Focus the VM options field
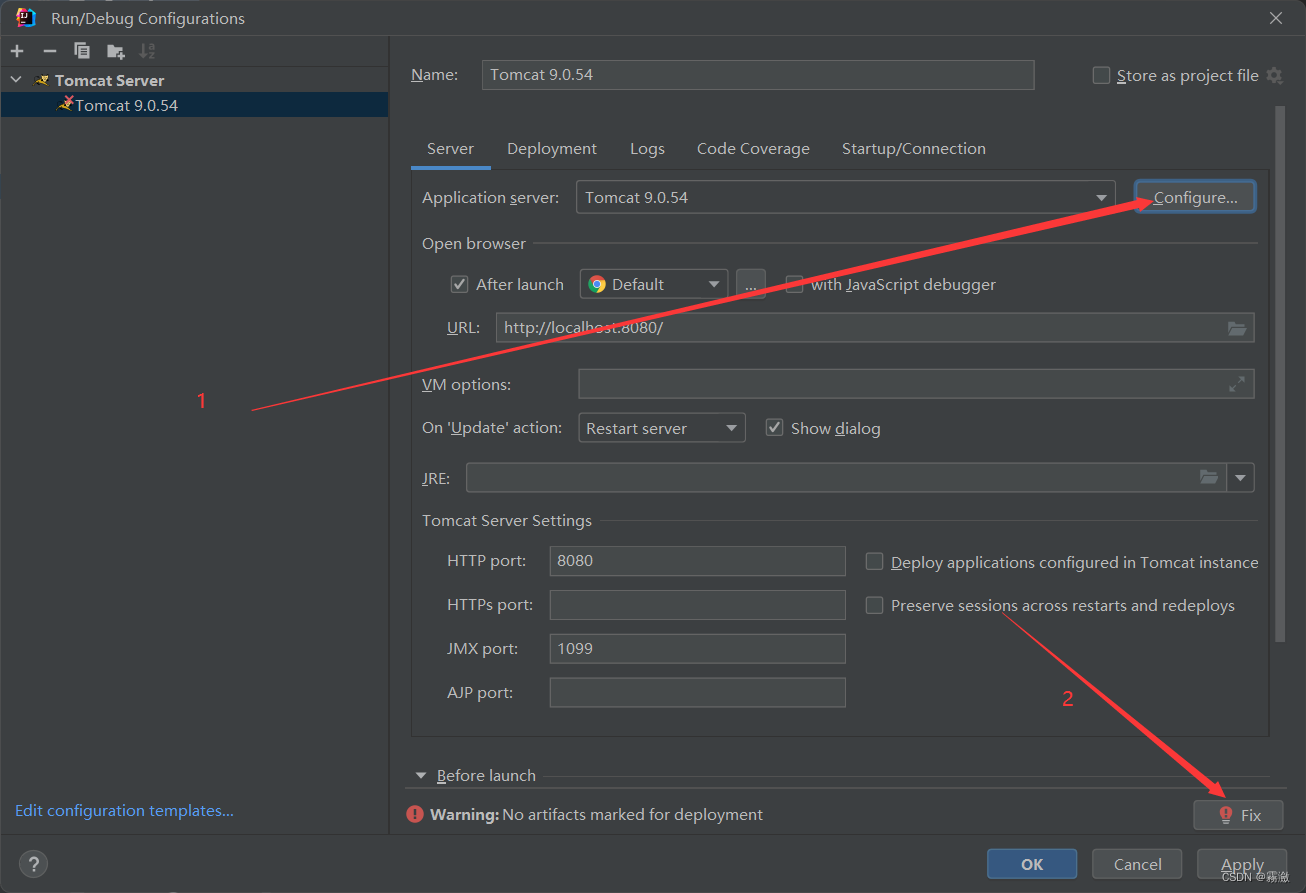Screen dimensions: 1306x893 916,384
